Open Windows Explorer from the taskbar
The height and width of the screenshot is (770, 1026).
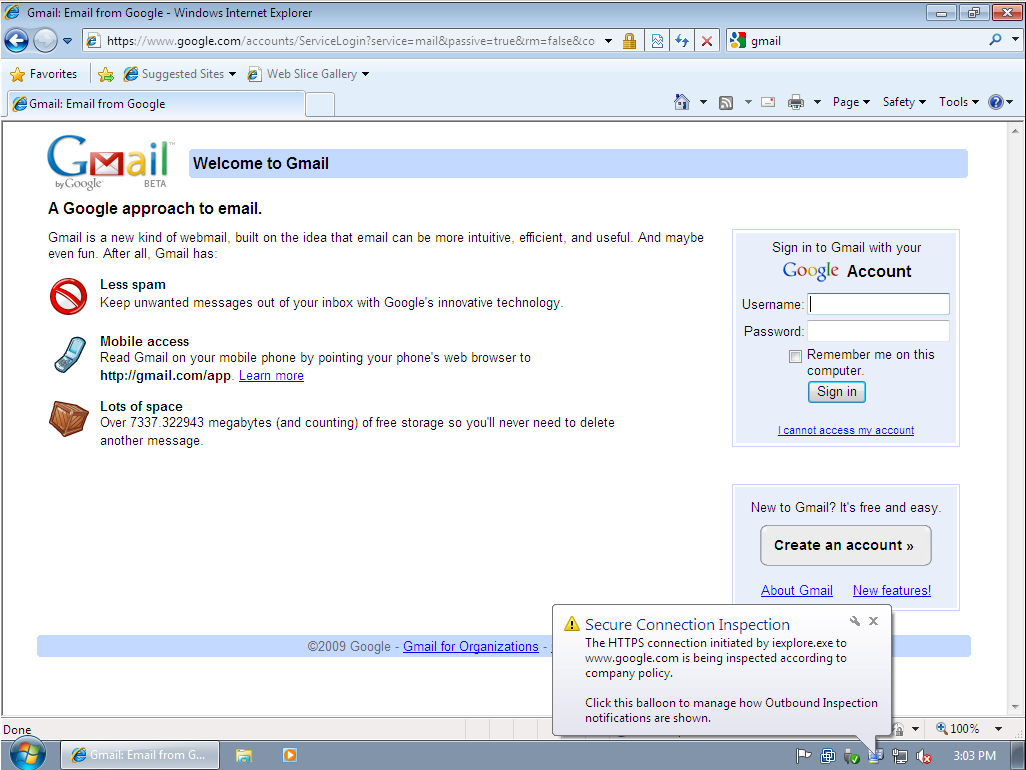pos(244,756)
